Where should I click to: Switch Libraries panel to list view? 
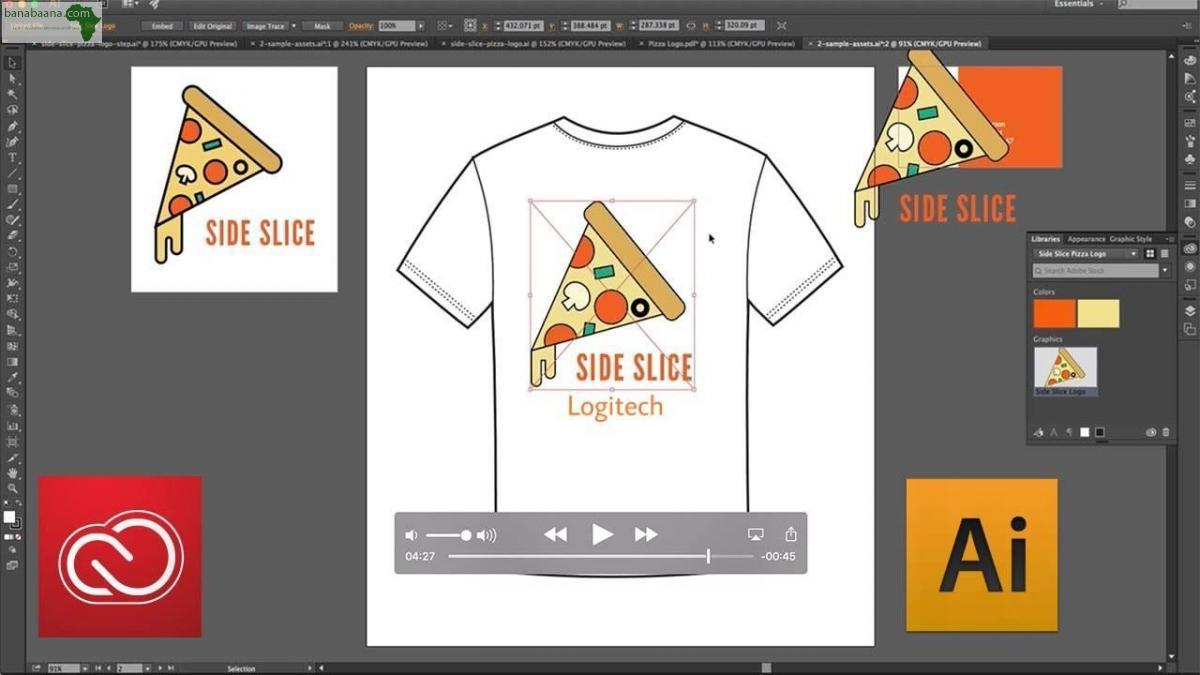pos(1164,254)
